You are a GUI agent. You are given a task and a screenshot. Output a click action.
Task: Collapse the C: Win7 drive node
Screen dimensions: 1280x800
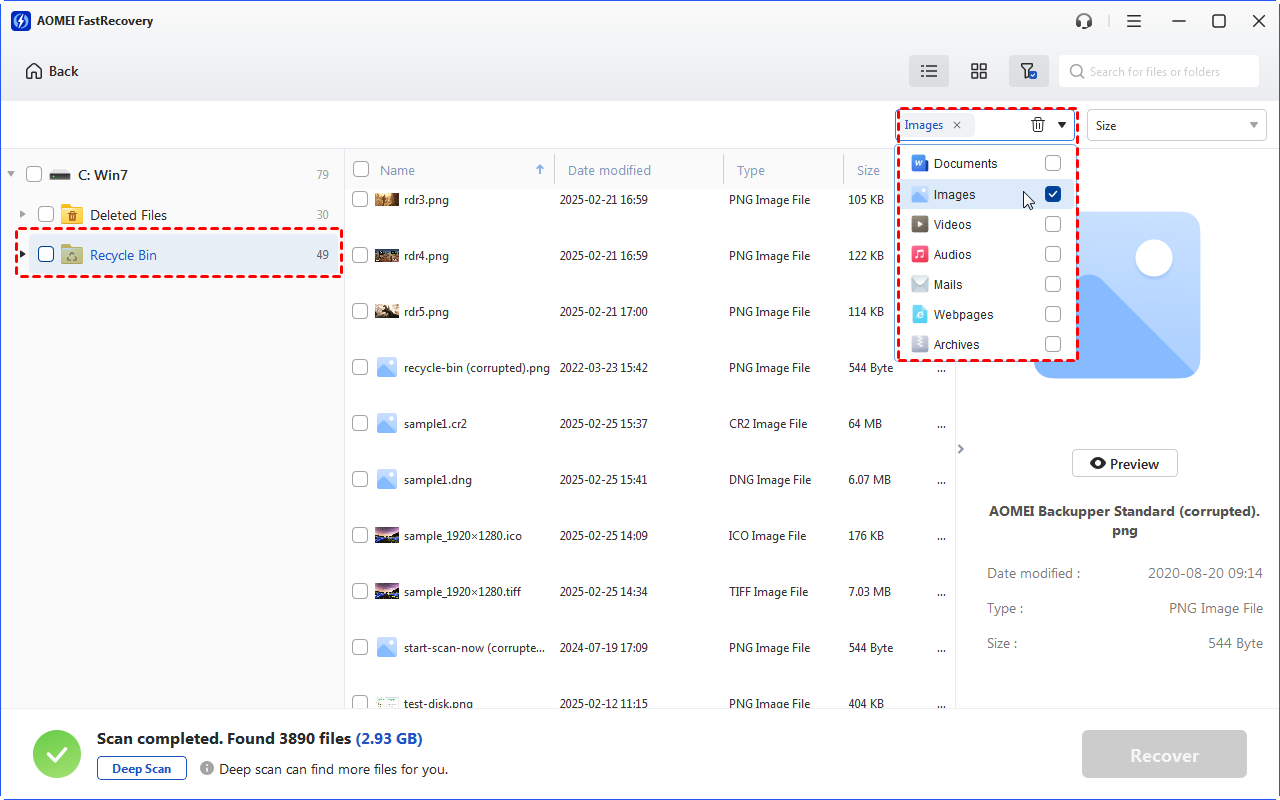(12, 175)
